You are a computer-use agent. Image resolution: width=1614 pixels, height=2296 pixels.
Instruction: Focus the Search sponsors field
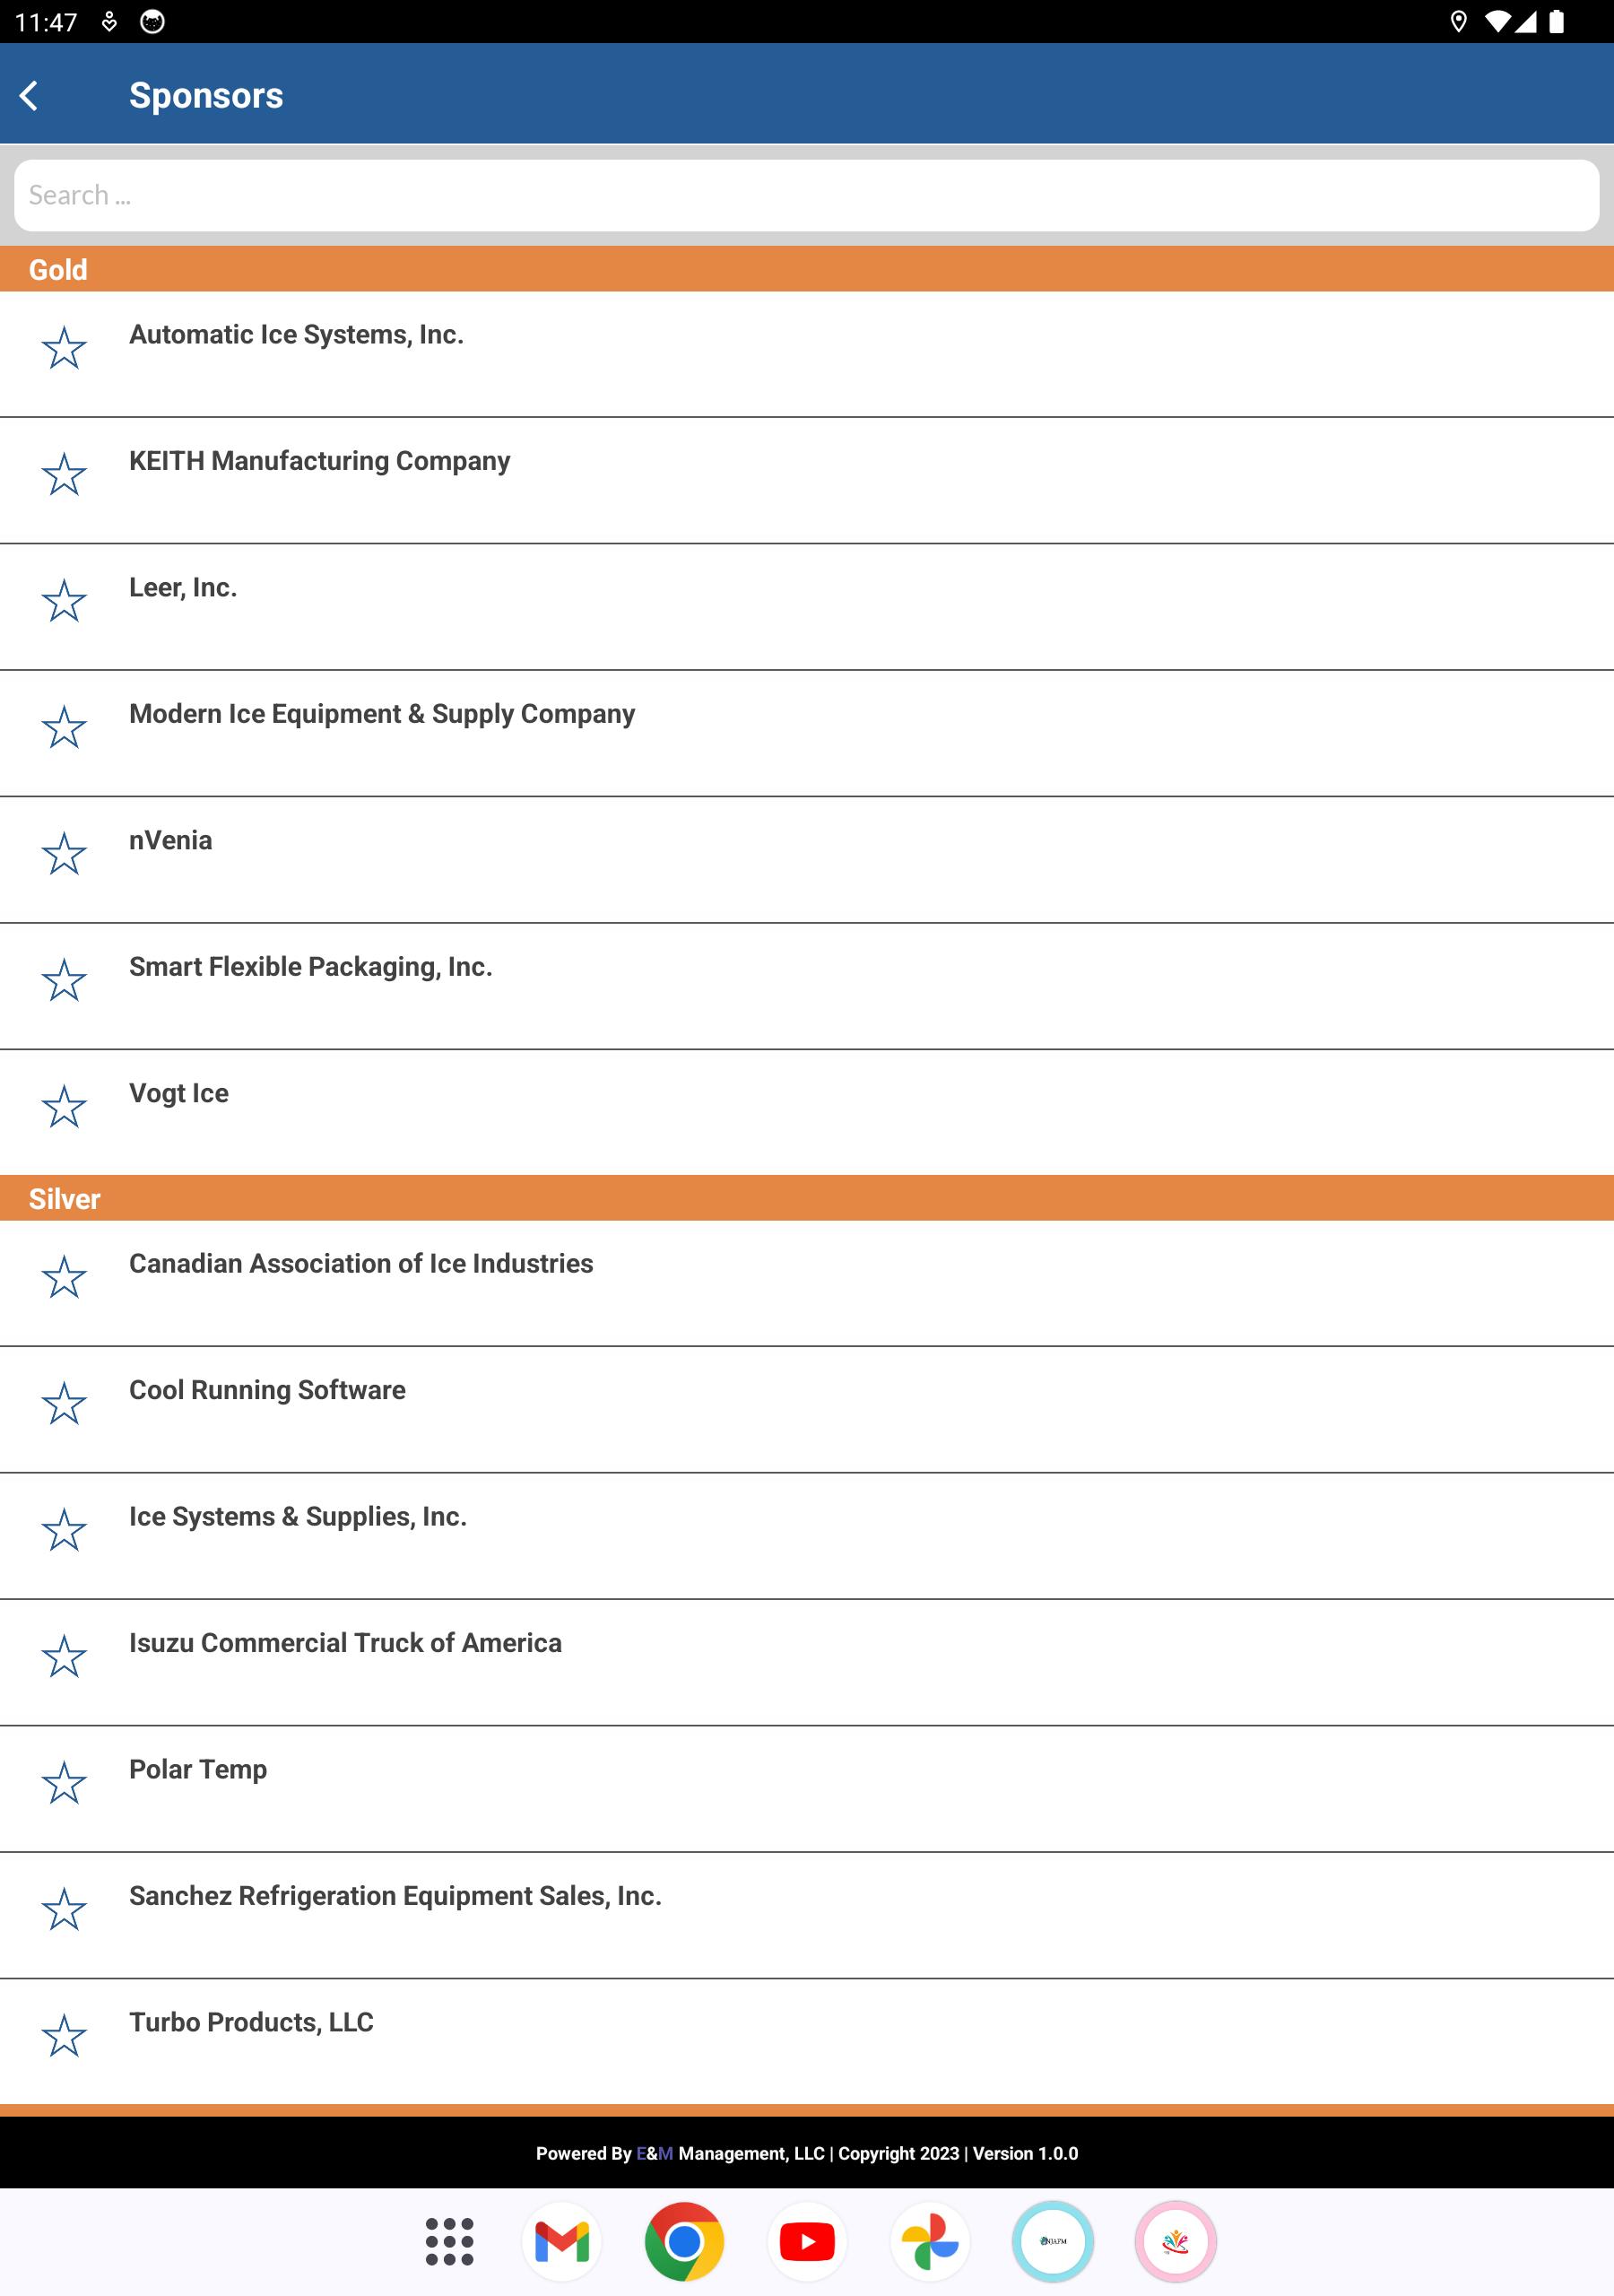click(806, 195)
